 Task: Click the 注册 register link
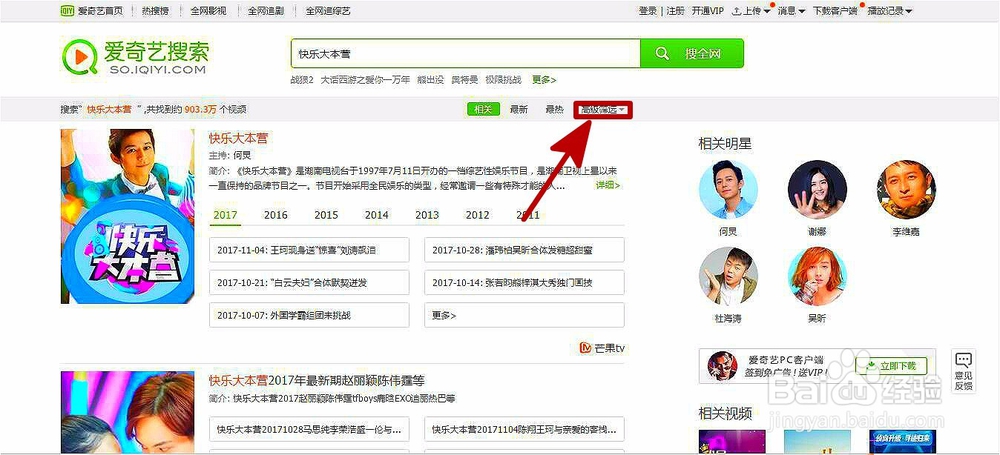click(x=675, y=11)
